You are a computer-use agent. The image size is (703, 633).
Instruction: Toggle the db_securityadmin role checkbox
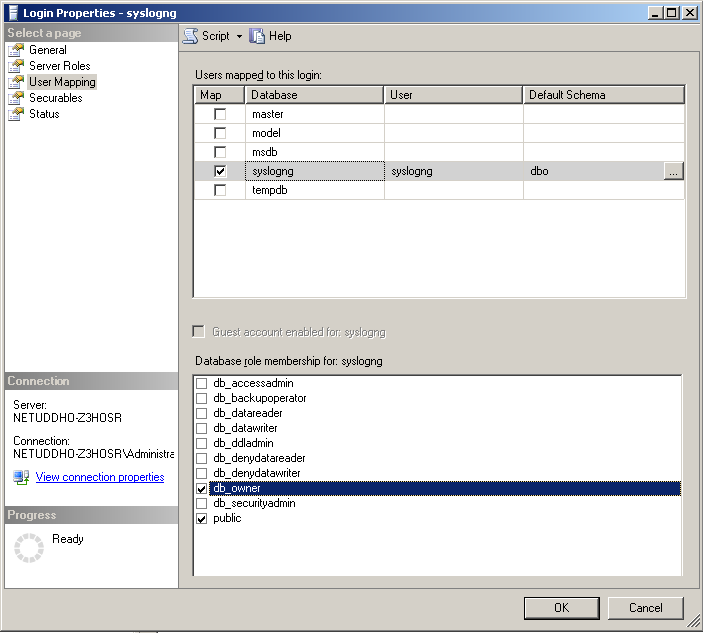point(202,504)
